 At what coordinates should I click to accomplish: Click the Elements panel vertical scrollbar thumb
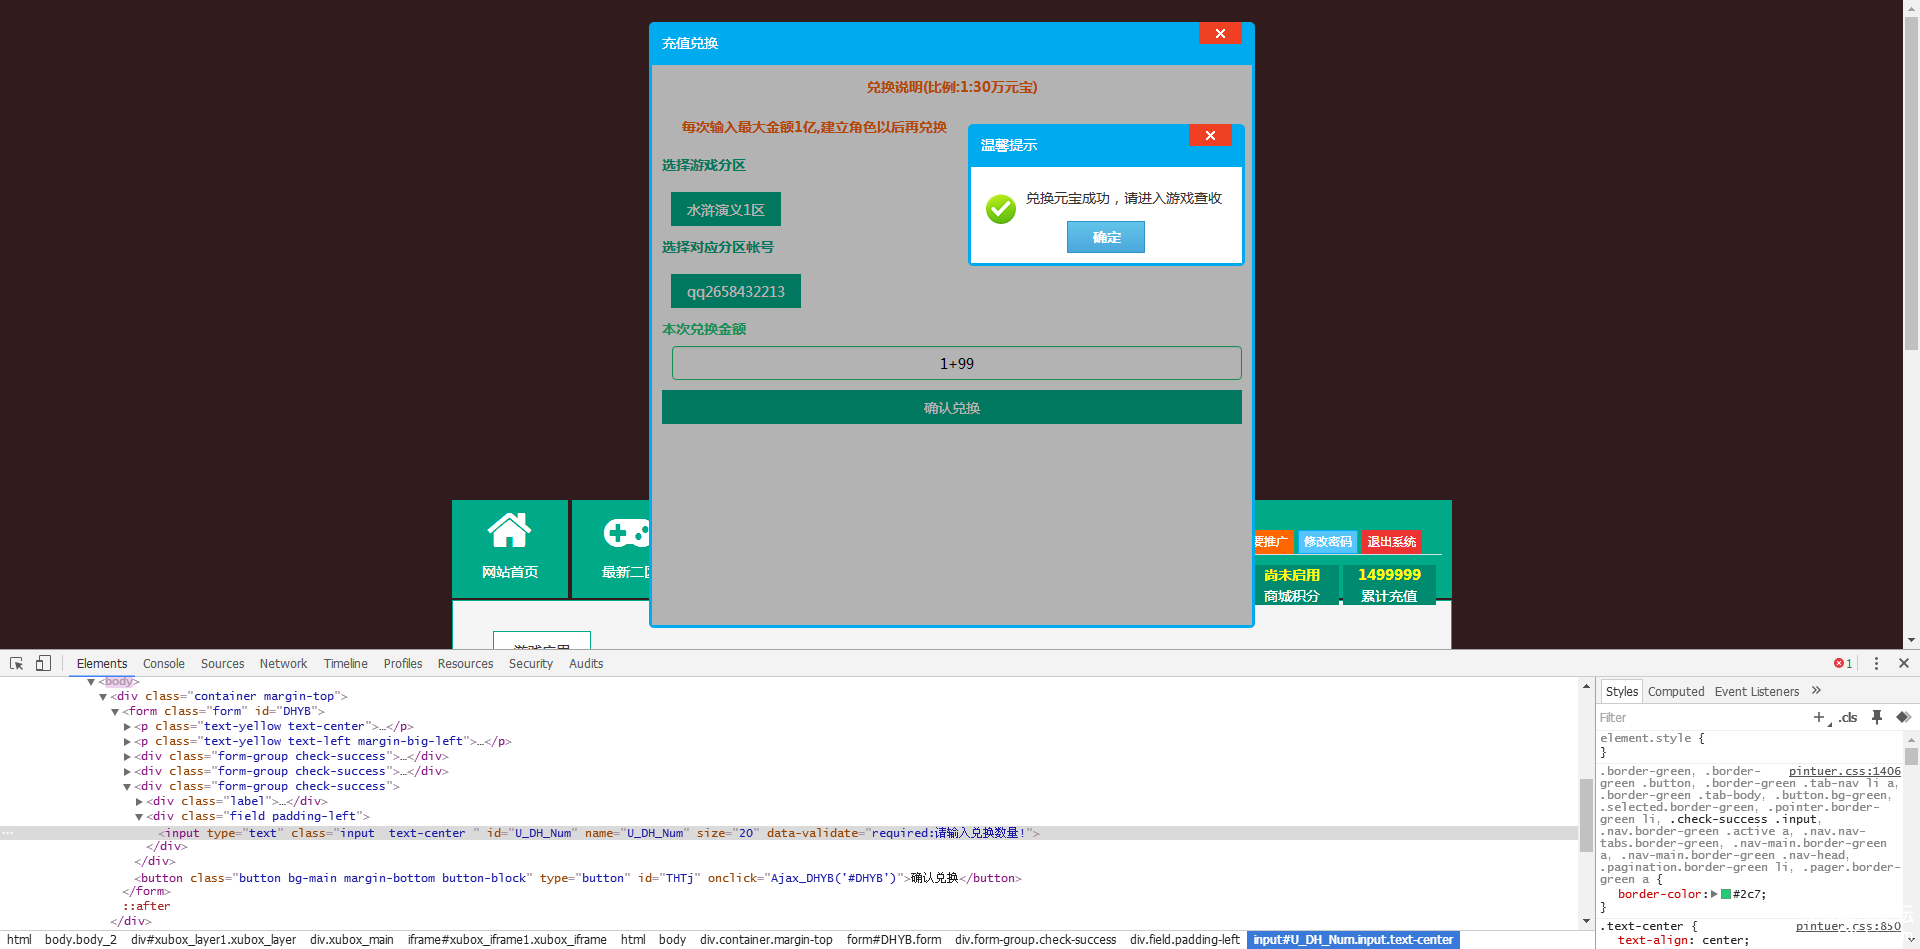pos(1586,814)
